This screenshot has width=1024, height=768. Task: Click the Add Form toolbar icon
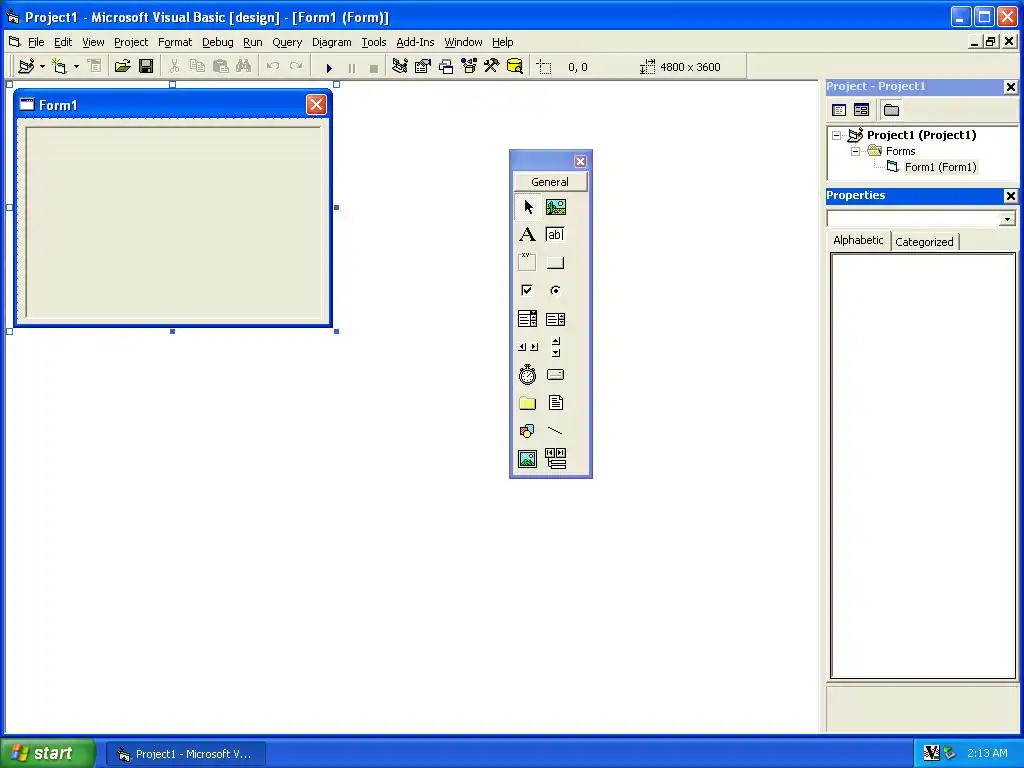tap(60, 66)
